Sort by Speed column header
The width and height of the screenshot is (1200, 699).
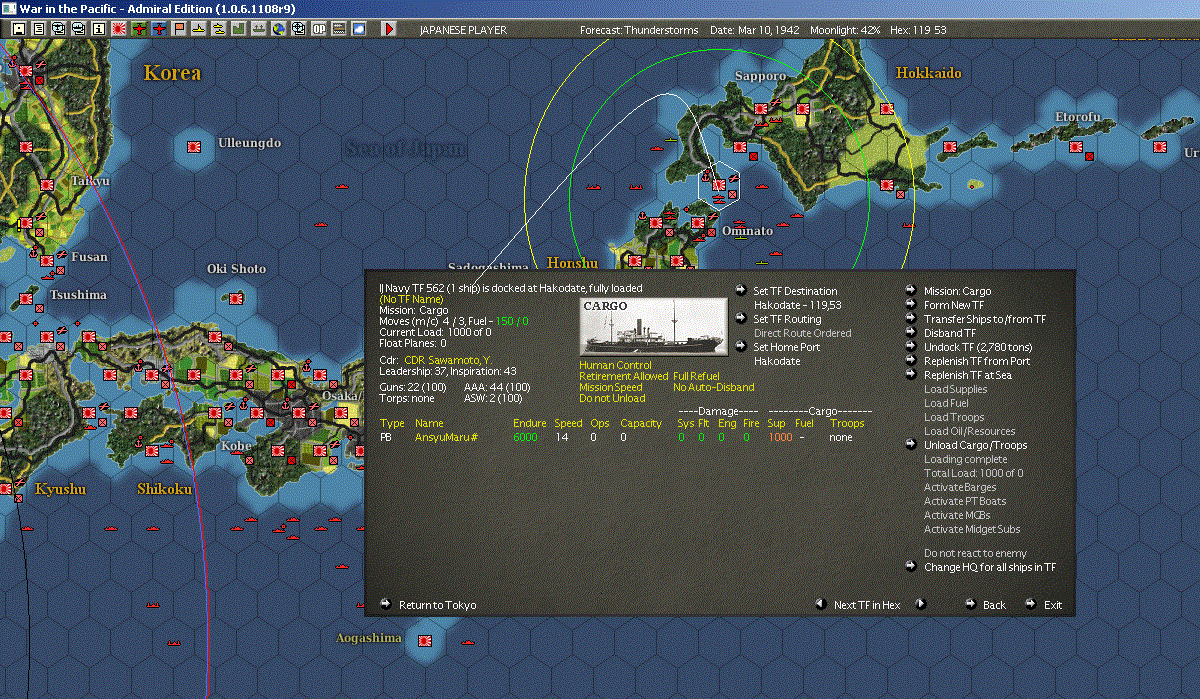pos(568,423)
